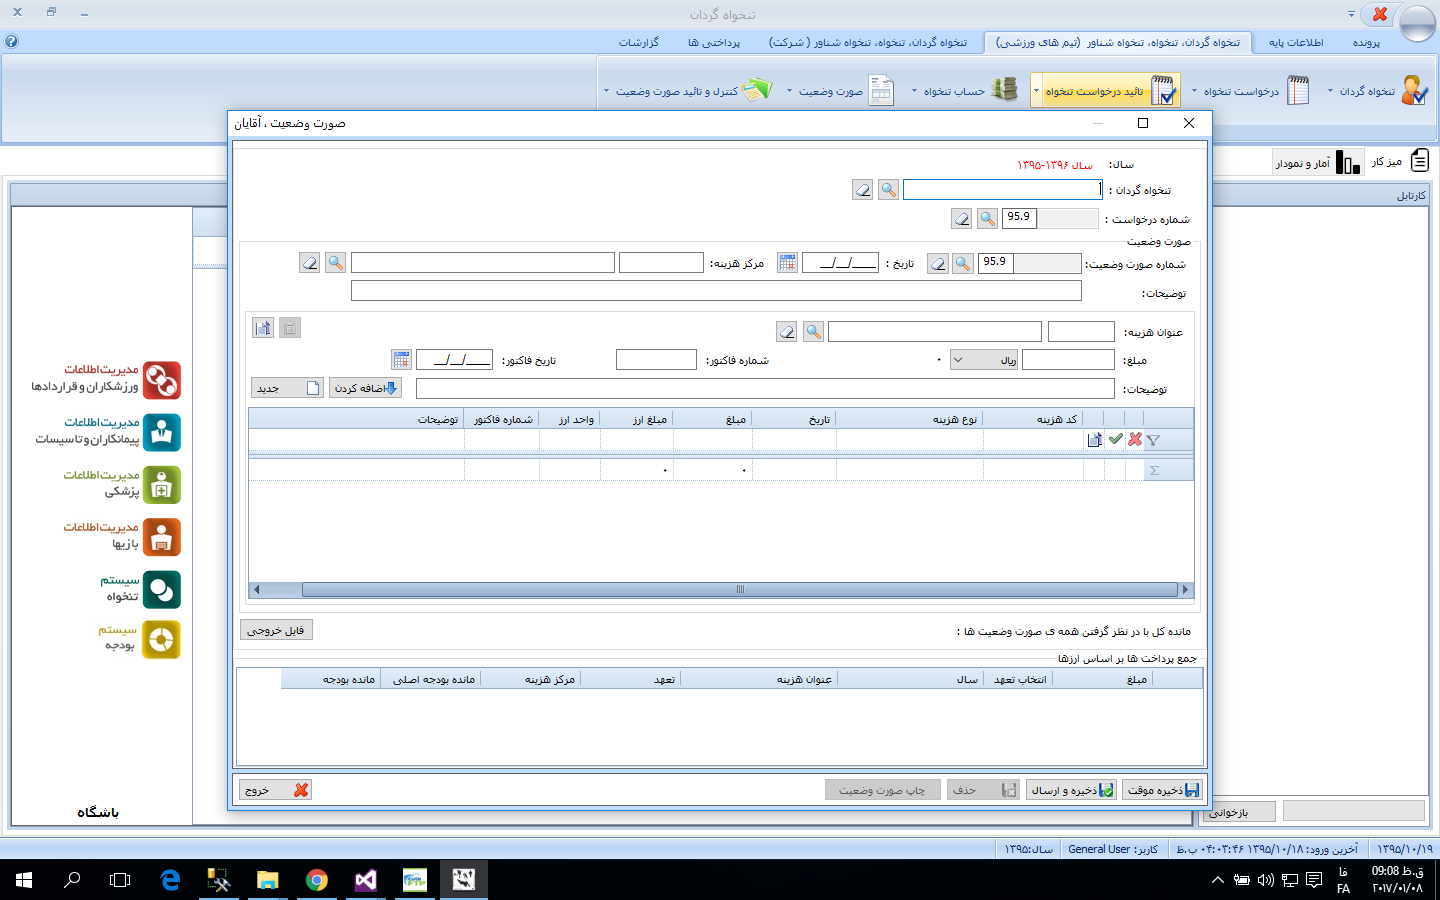This screenshot has width=1440, height=900.
Task: Click the توضیحات text field under شماره صورت وضعیت
Action: click(716, 291)
